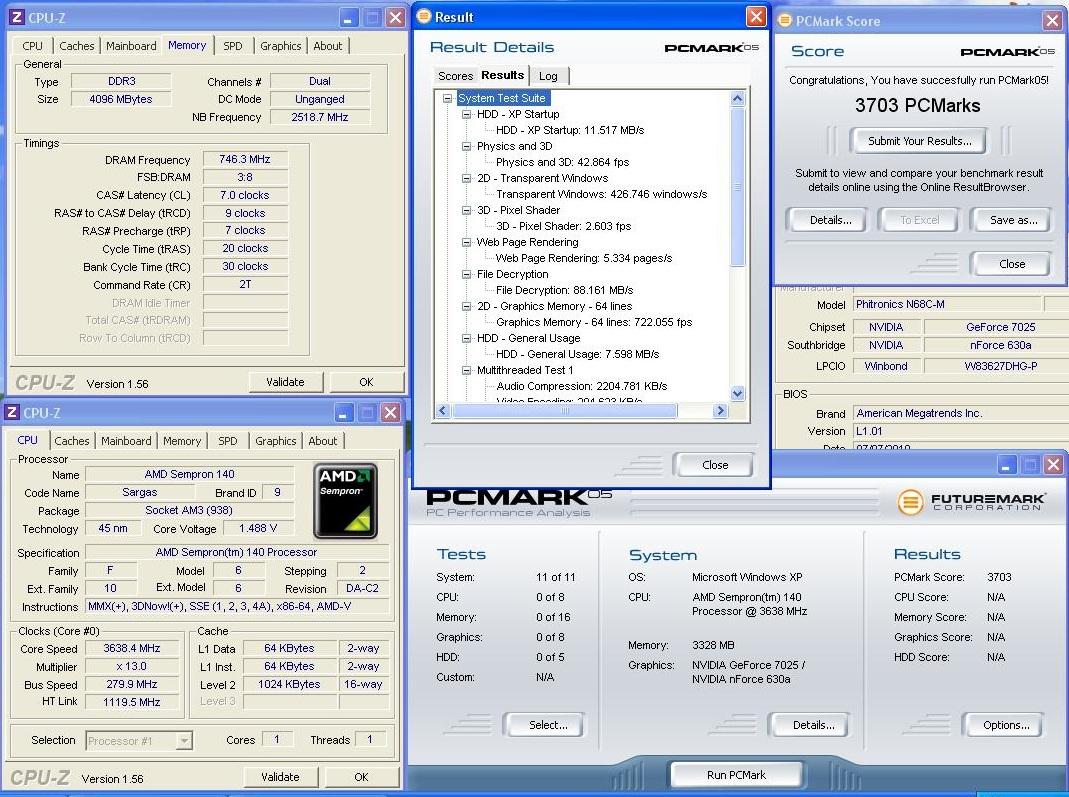Viewport: 1069px width, 797px height.
Task: Open Caches tab in lower CPU-Z window
Action: tap(72, 441)
